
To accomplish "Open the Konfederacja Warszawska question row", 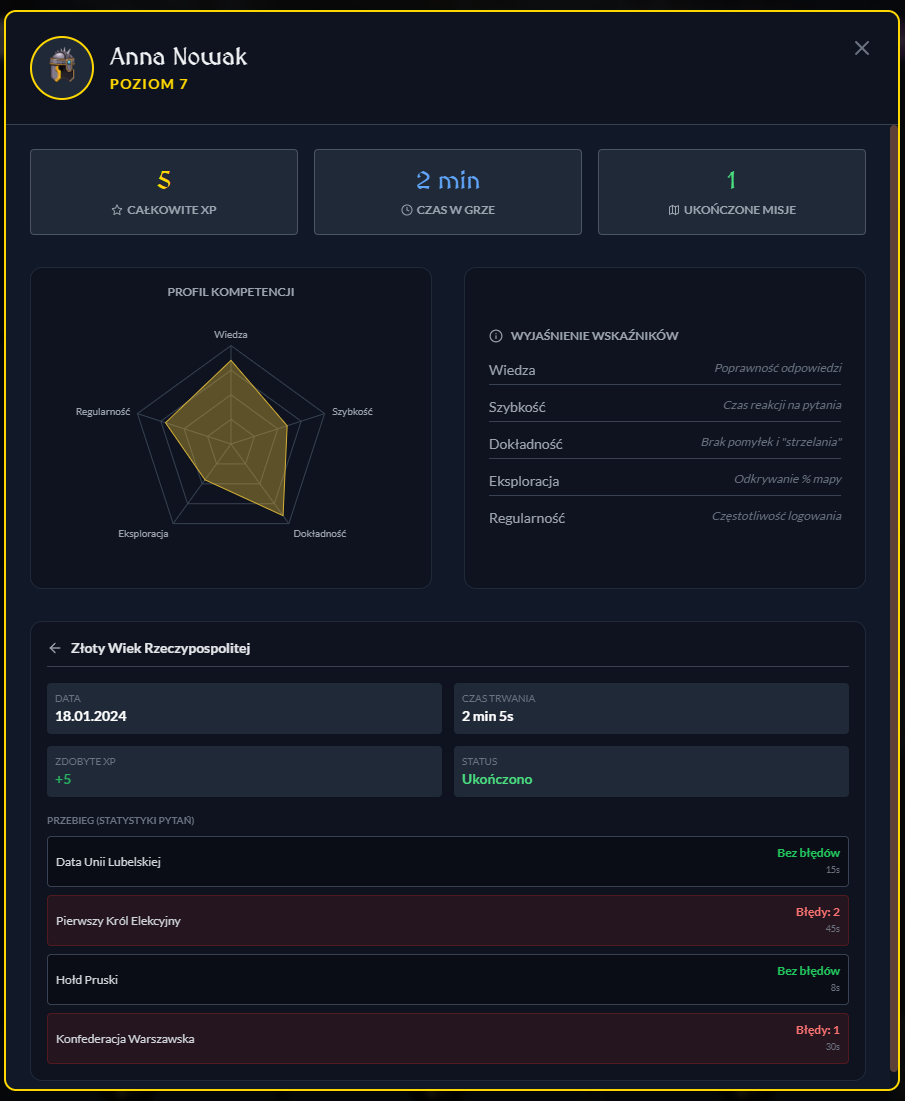I will pos(447,1039).
